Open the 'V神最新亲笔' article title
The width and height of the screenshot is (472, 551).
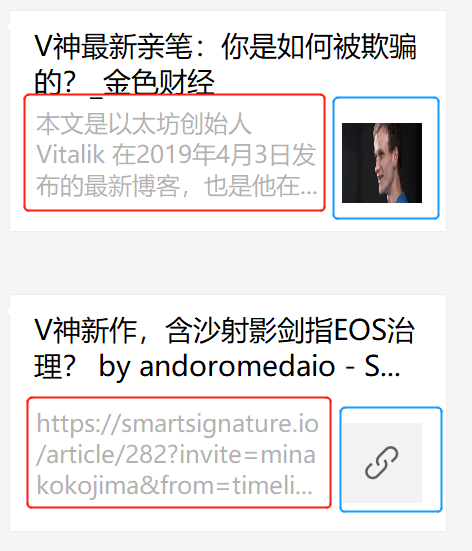(225, 64)
